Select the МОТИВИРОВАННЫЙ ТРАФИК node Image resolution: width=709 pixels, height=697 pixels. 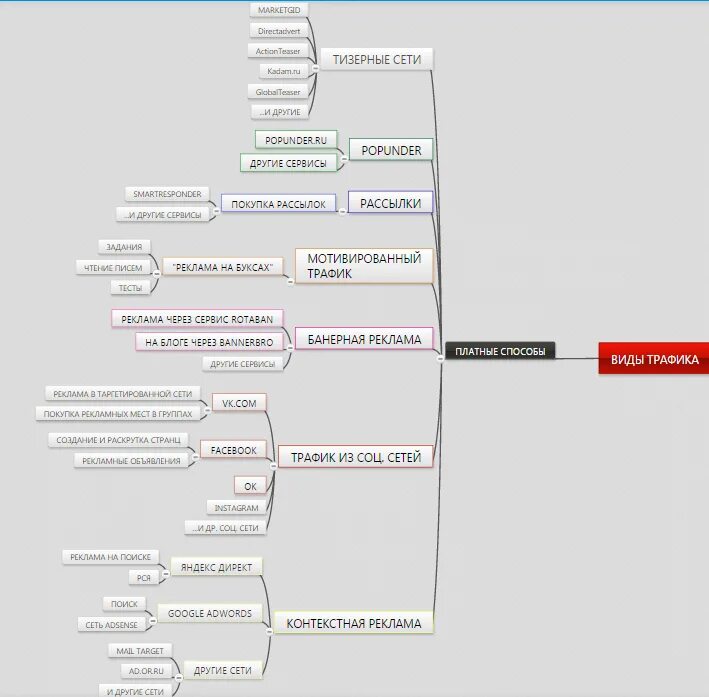(x=364, y=266)
